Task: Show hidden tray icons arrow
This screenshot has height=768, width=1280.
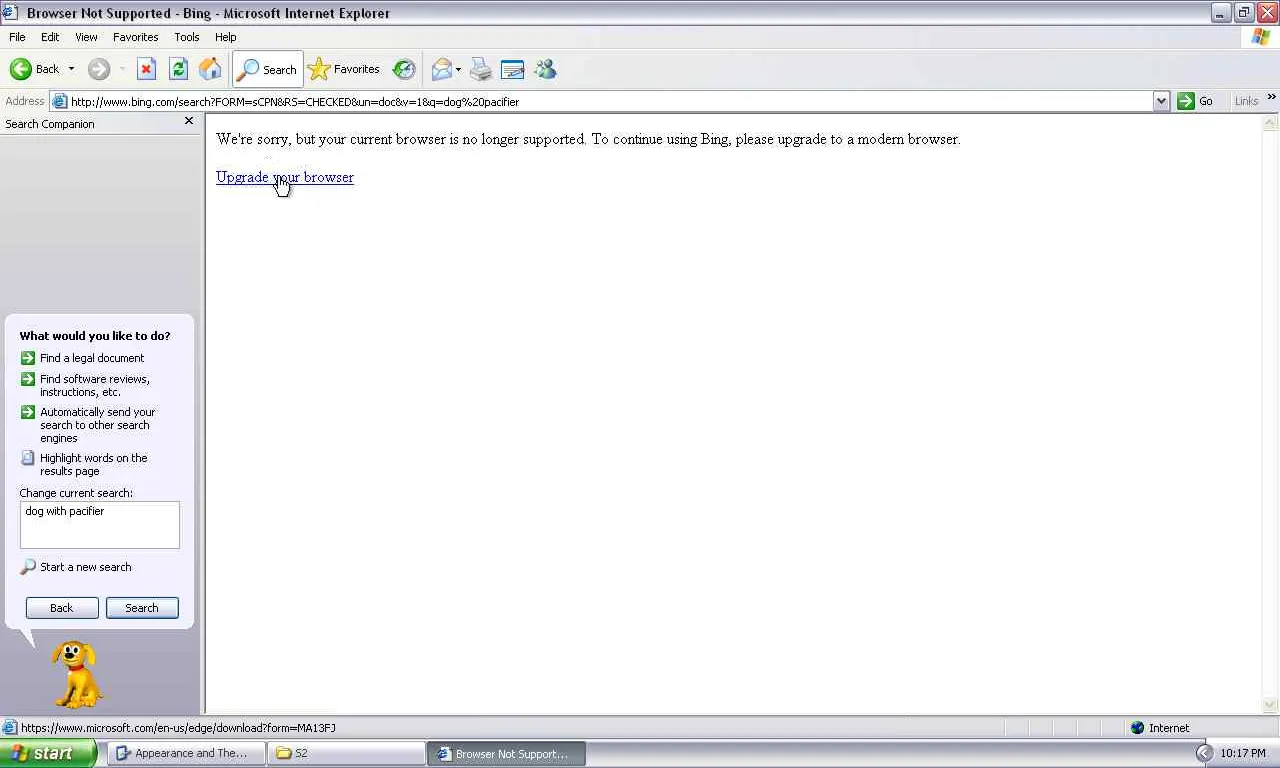Action: [1204, 753]
